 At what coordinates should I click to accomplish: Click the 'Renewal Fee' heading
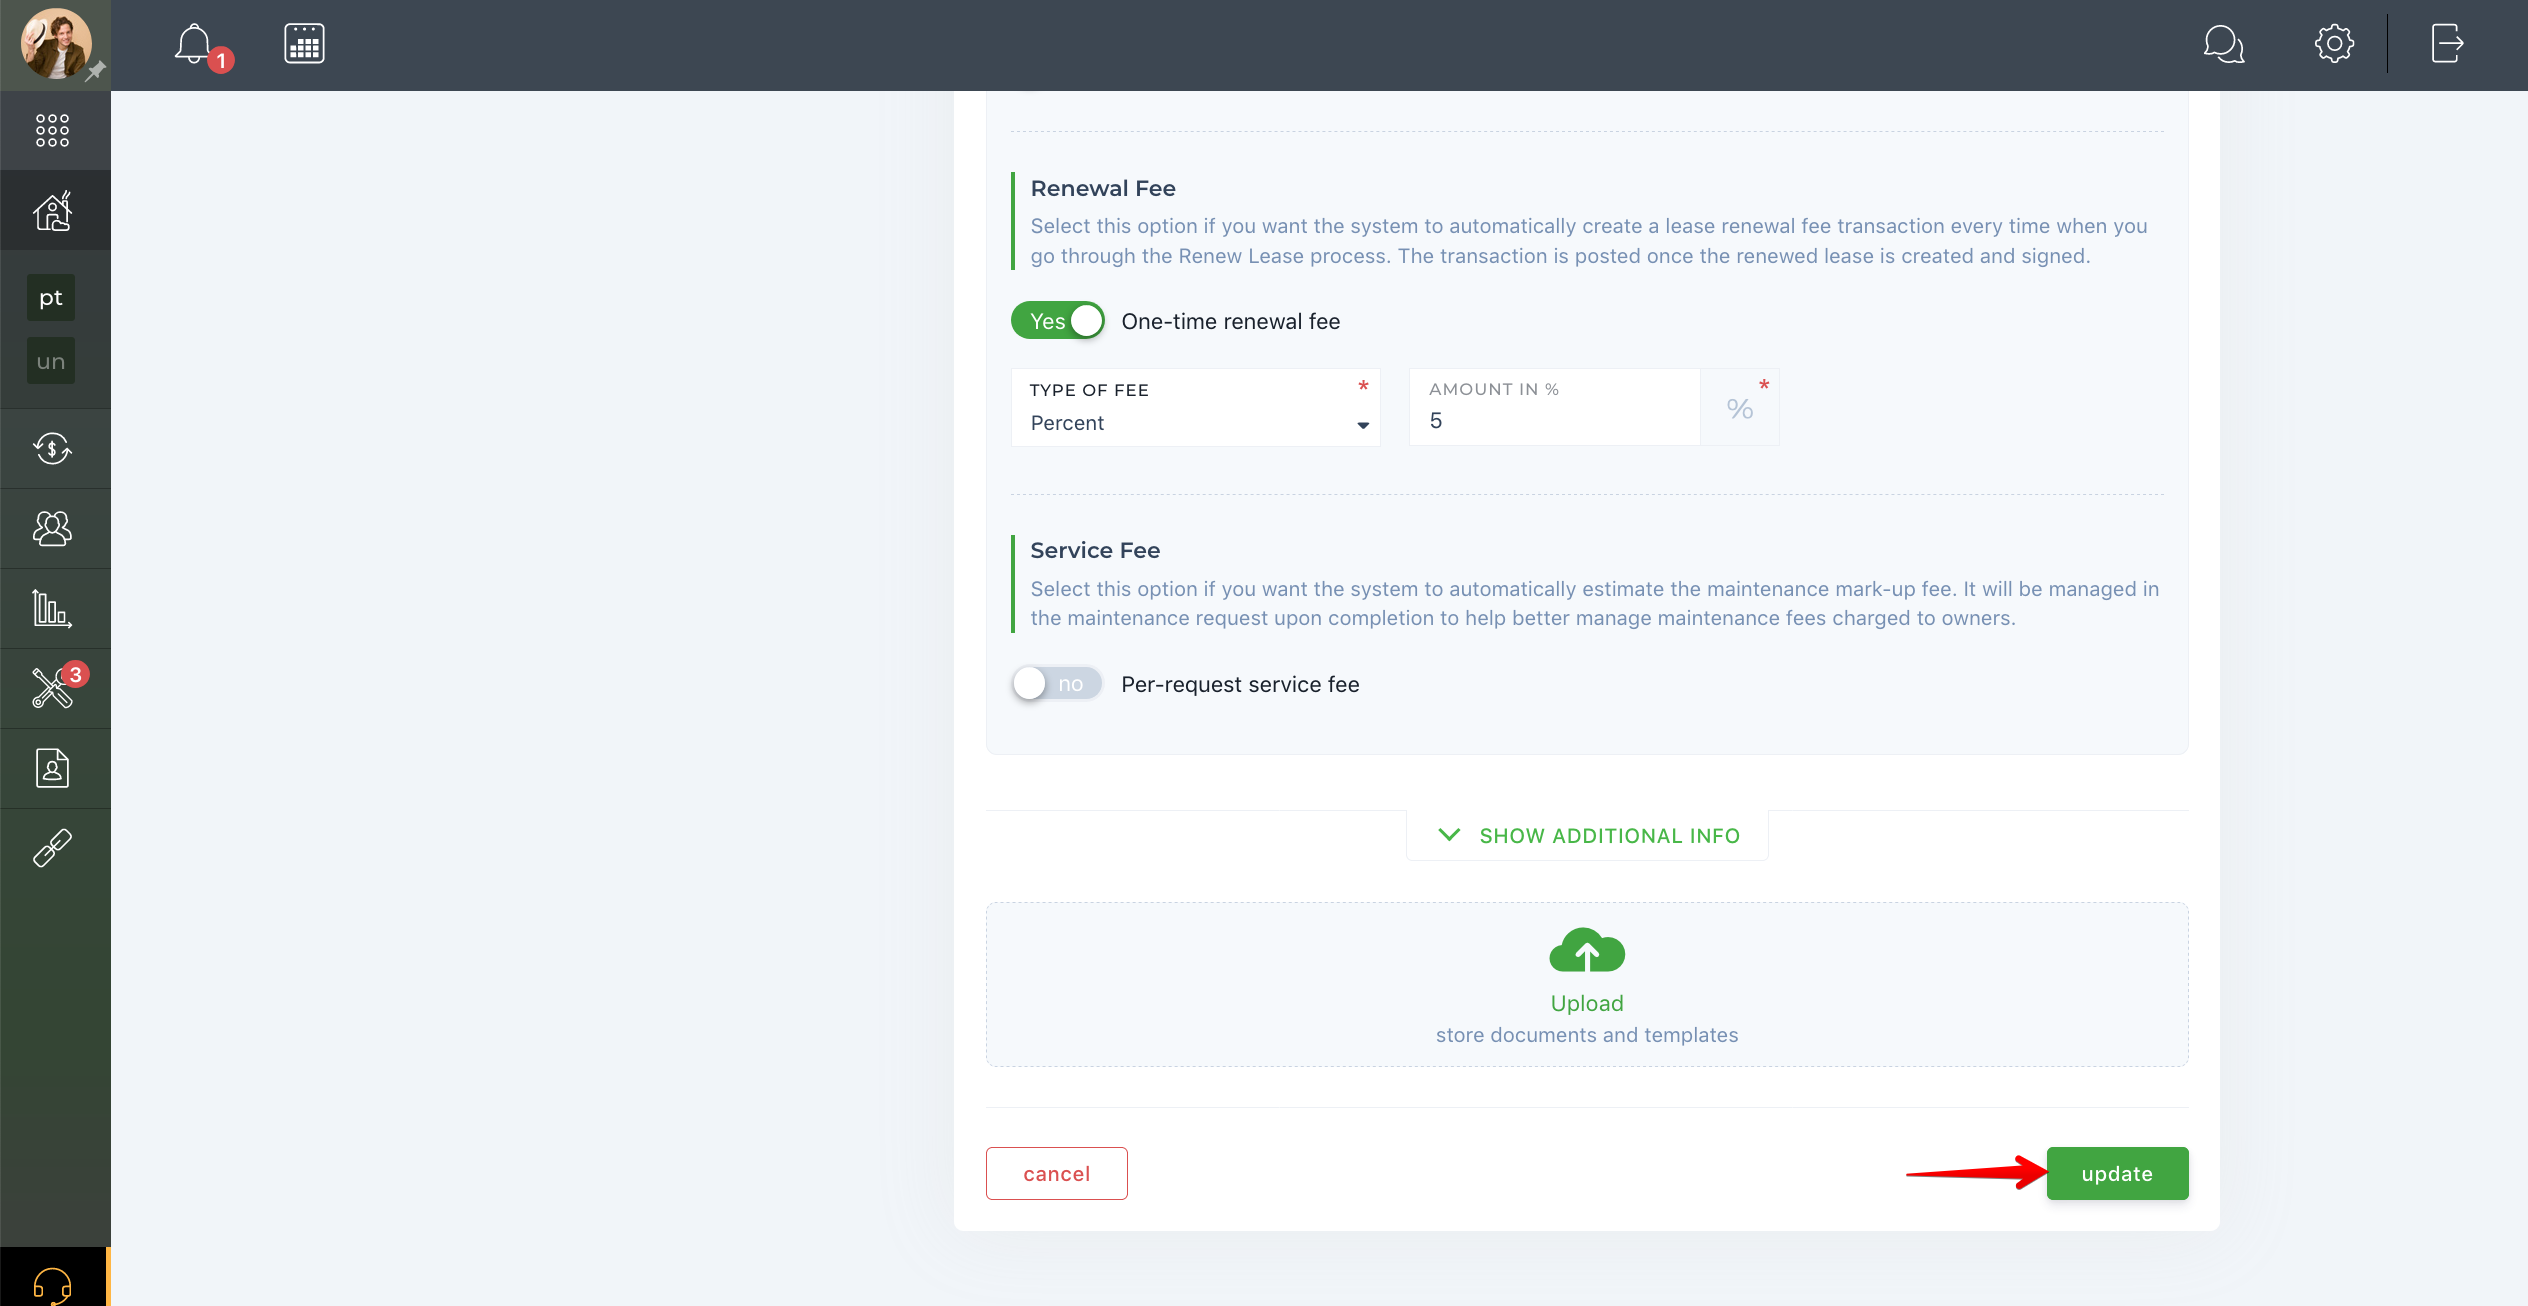tap(1103, 188)
